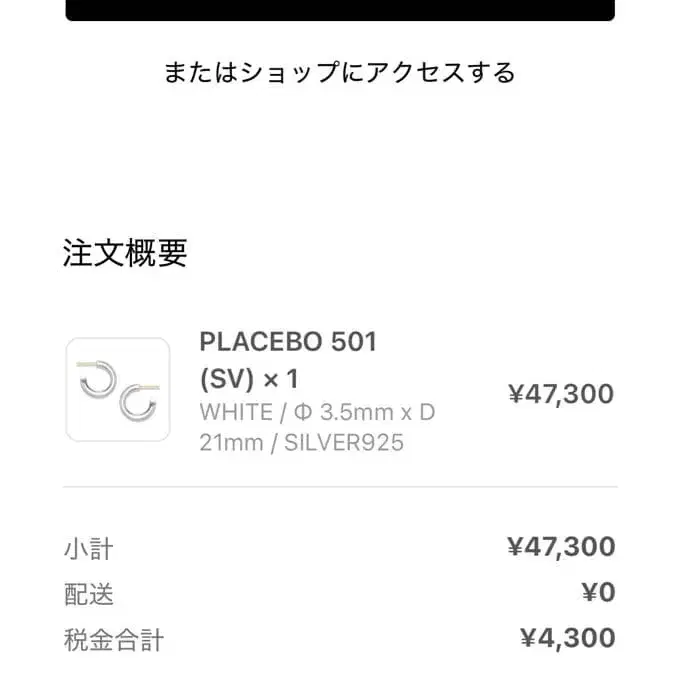This screenshot has width=680, height=680.
Task: Click the 小計 amount ¥47,300
Action: point(560,547)
